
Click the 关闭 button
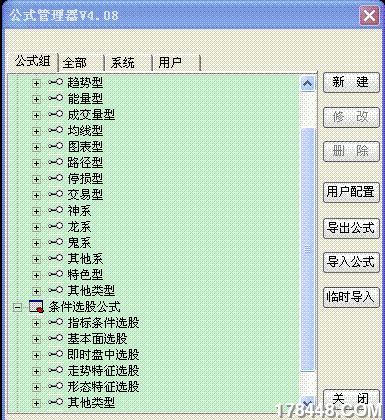coord(351,399)
